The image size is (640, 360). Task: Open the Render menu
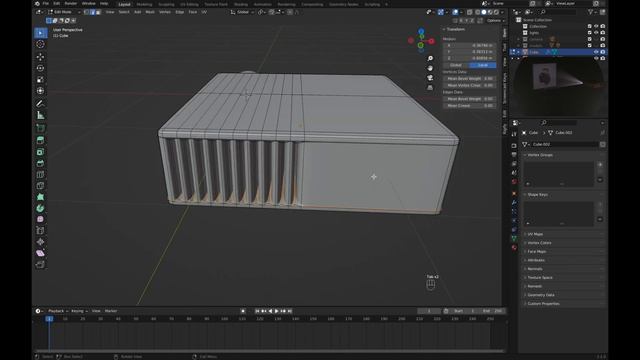coord(71,4)
